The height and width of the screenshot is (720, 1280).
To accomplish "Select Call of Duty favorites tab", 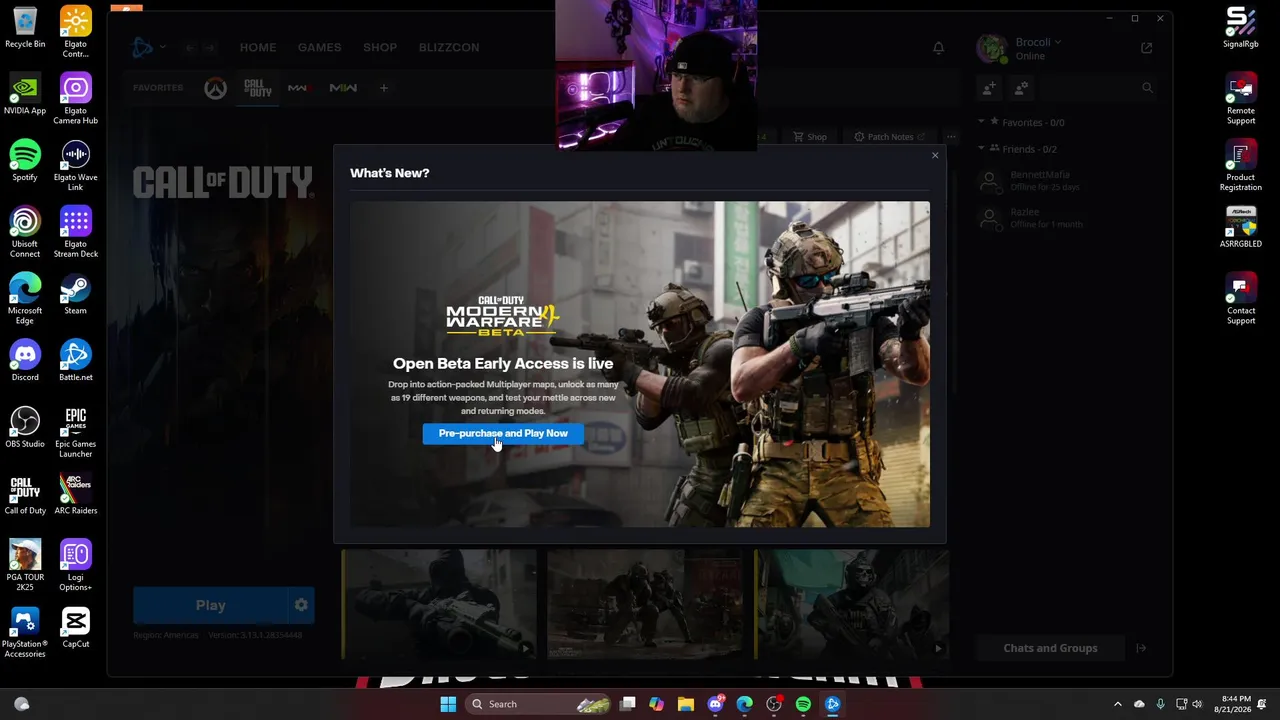I will (258, 88).
